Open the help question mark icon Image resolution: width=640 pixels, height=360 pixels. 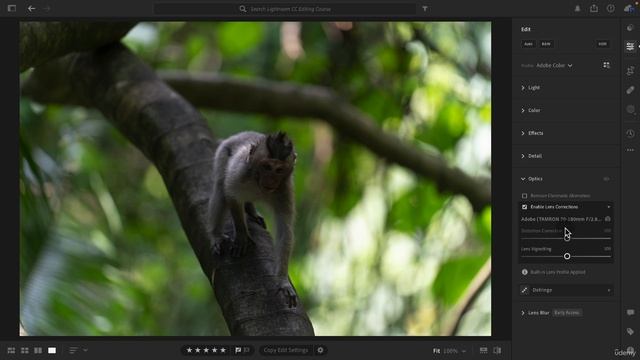pos(611,9)
